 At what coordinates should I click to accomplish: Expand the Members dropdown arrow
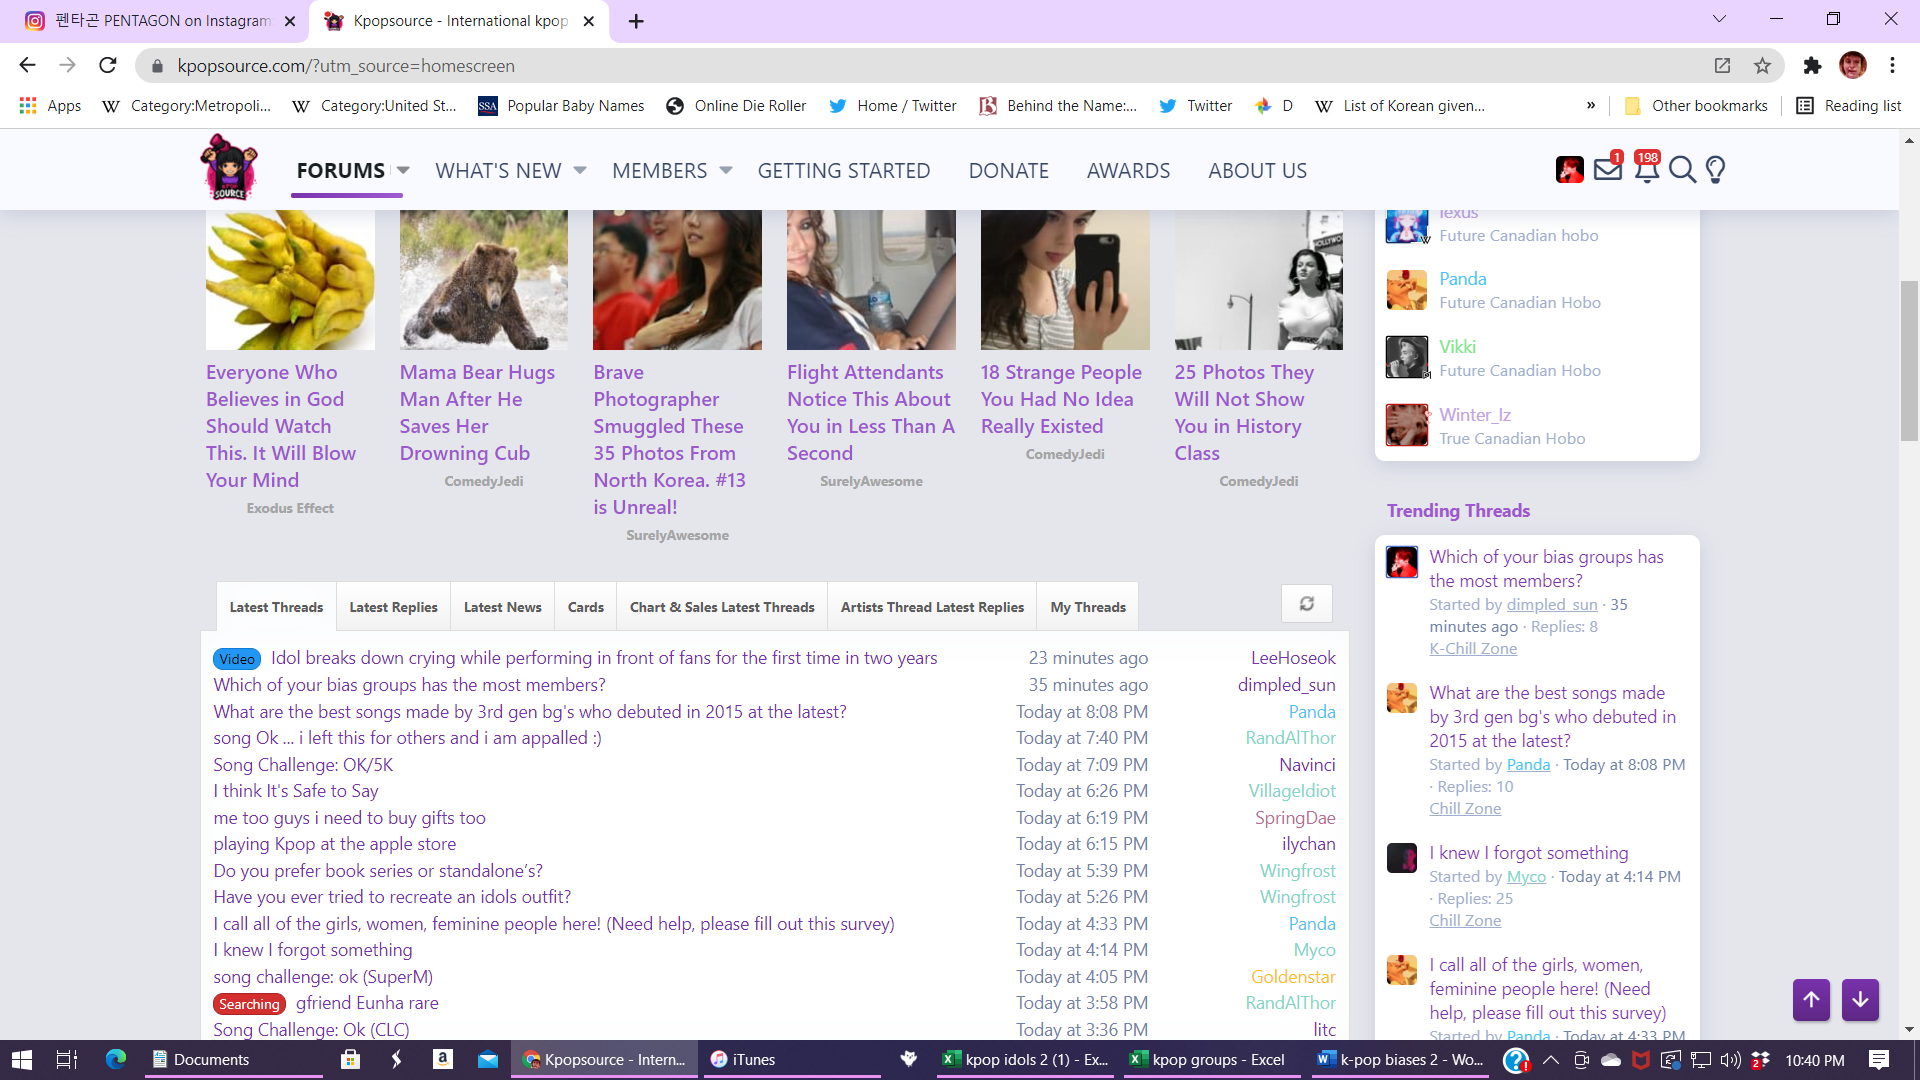pos(726,171)
